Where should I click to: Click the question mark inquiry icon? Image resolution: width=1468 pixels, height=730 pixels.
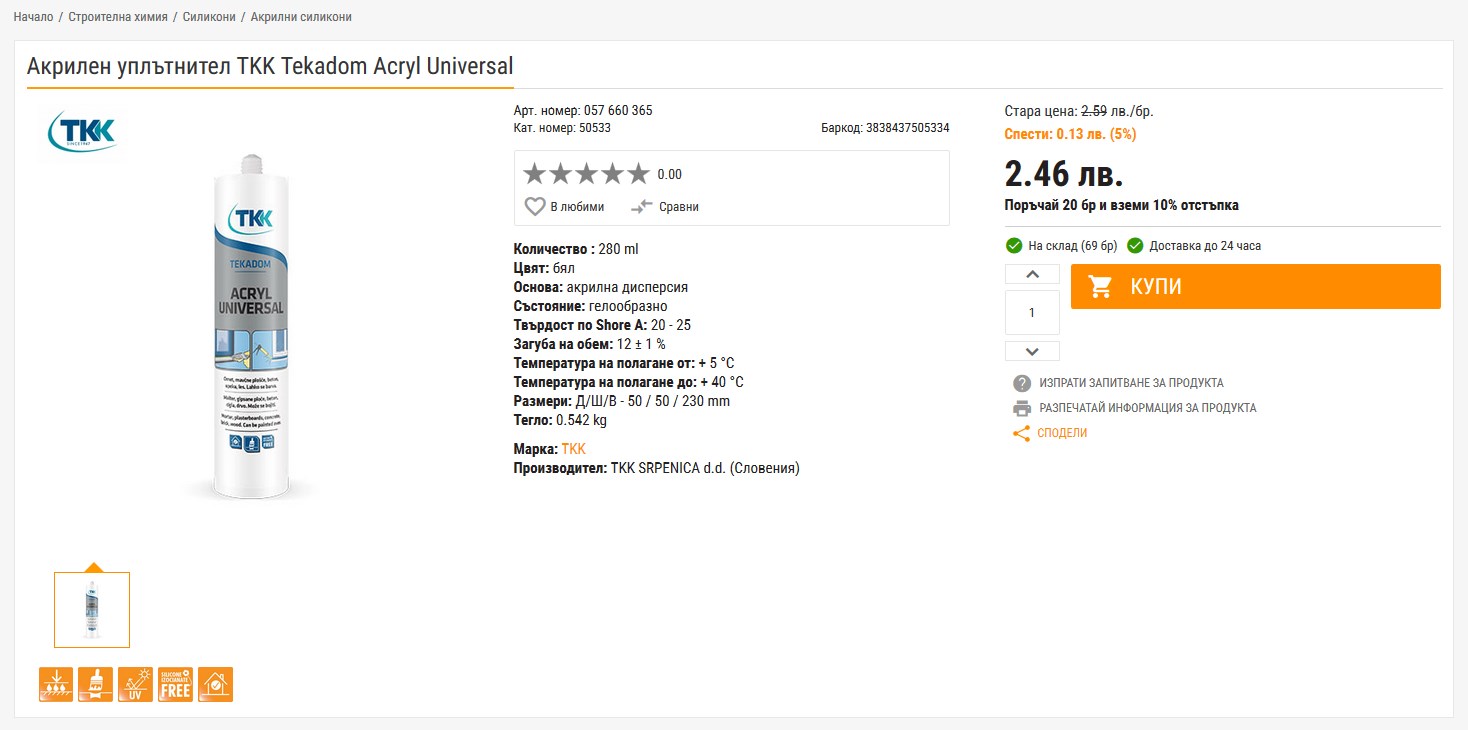coord(1022,383)
